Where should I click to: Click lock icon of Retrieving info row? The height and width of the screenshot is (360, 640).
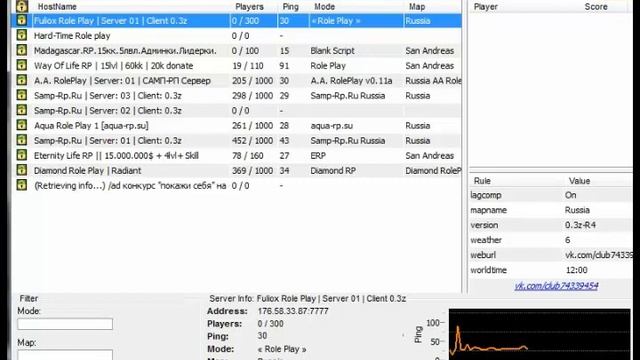22,185
